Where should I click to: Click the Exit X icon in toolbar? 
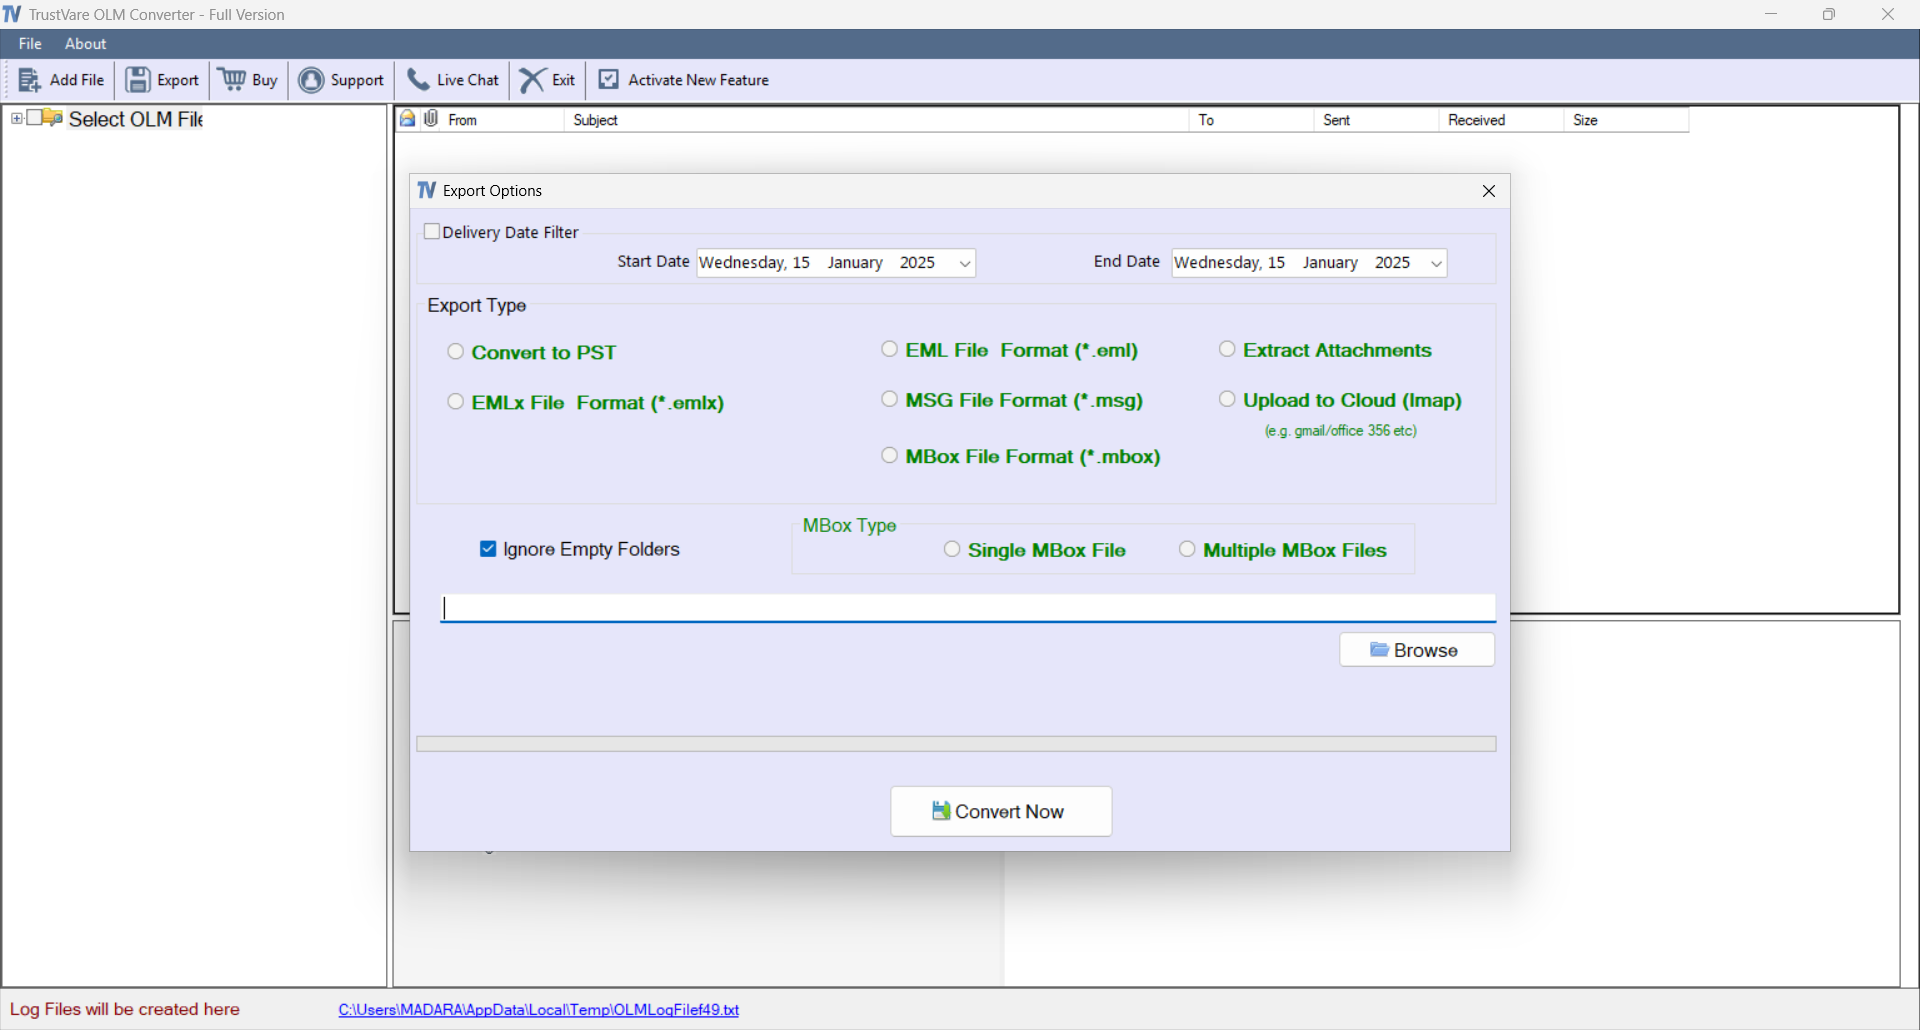coord(533,80)
